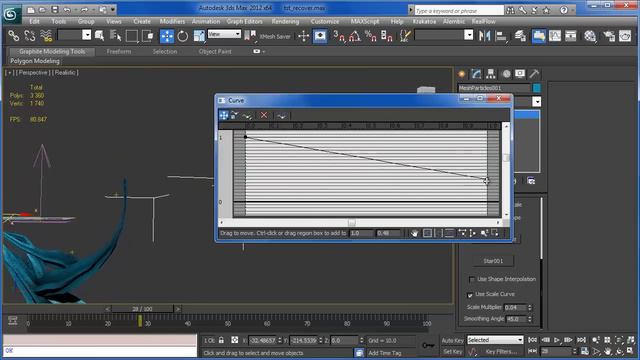
Task: Activate the Select and Rotate tool
Action: point(182,36)
